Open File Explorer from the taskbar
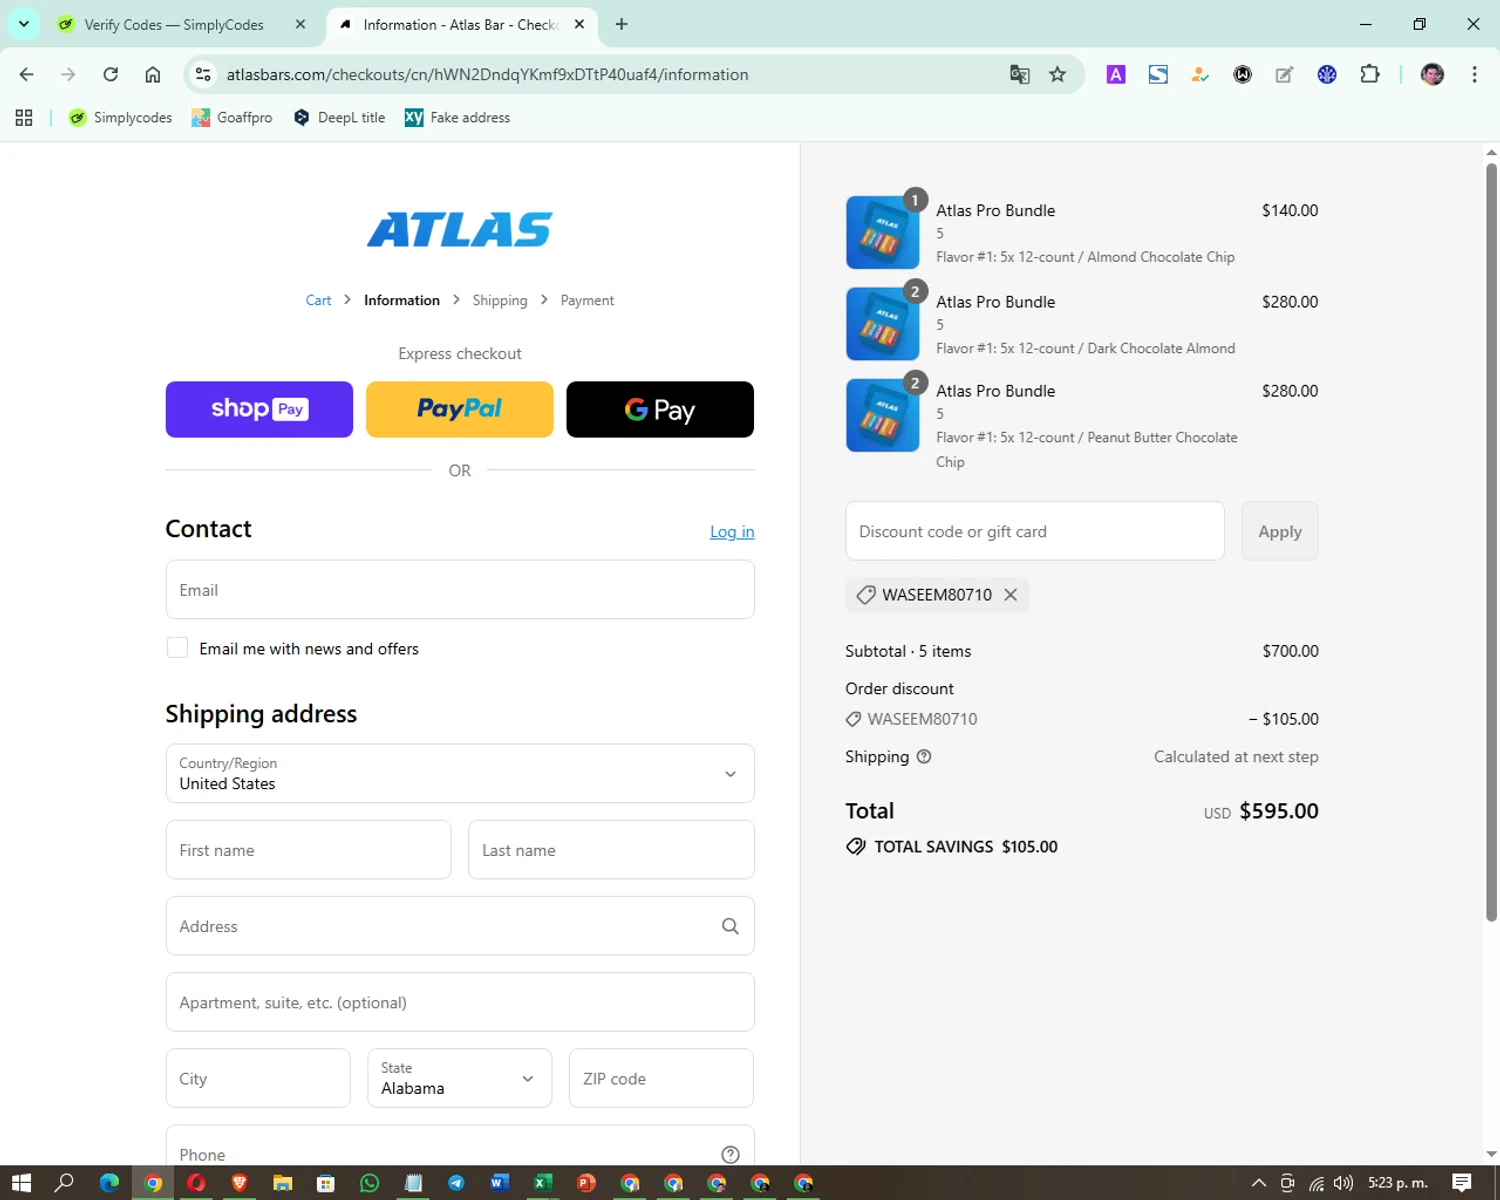The height and width of the screenshot is (1200, 1500). point(282,1183)
